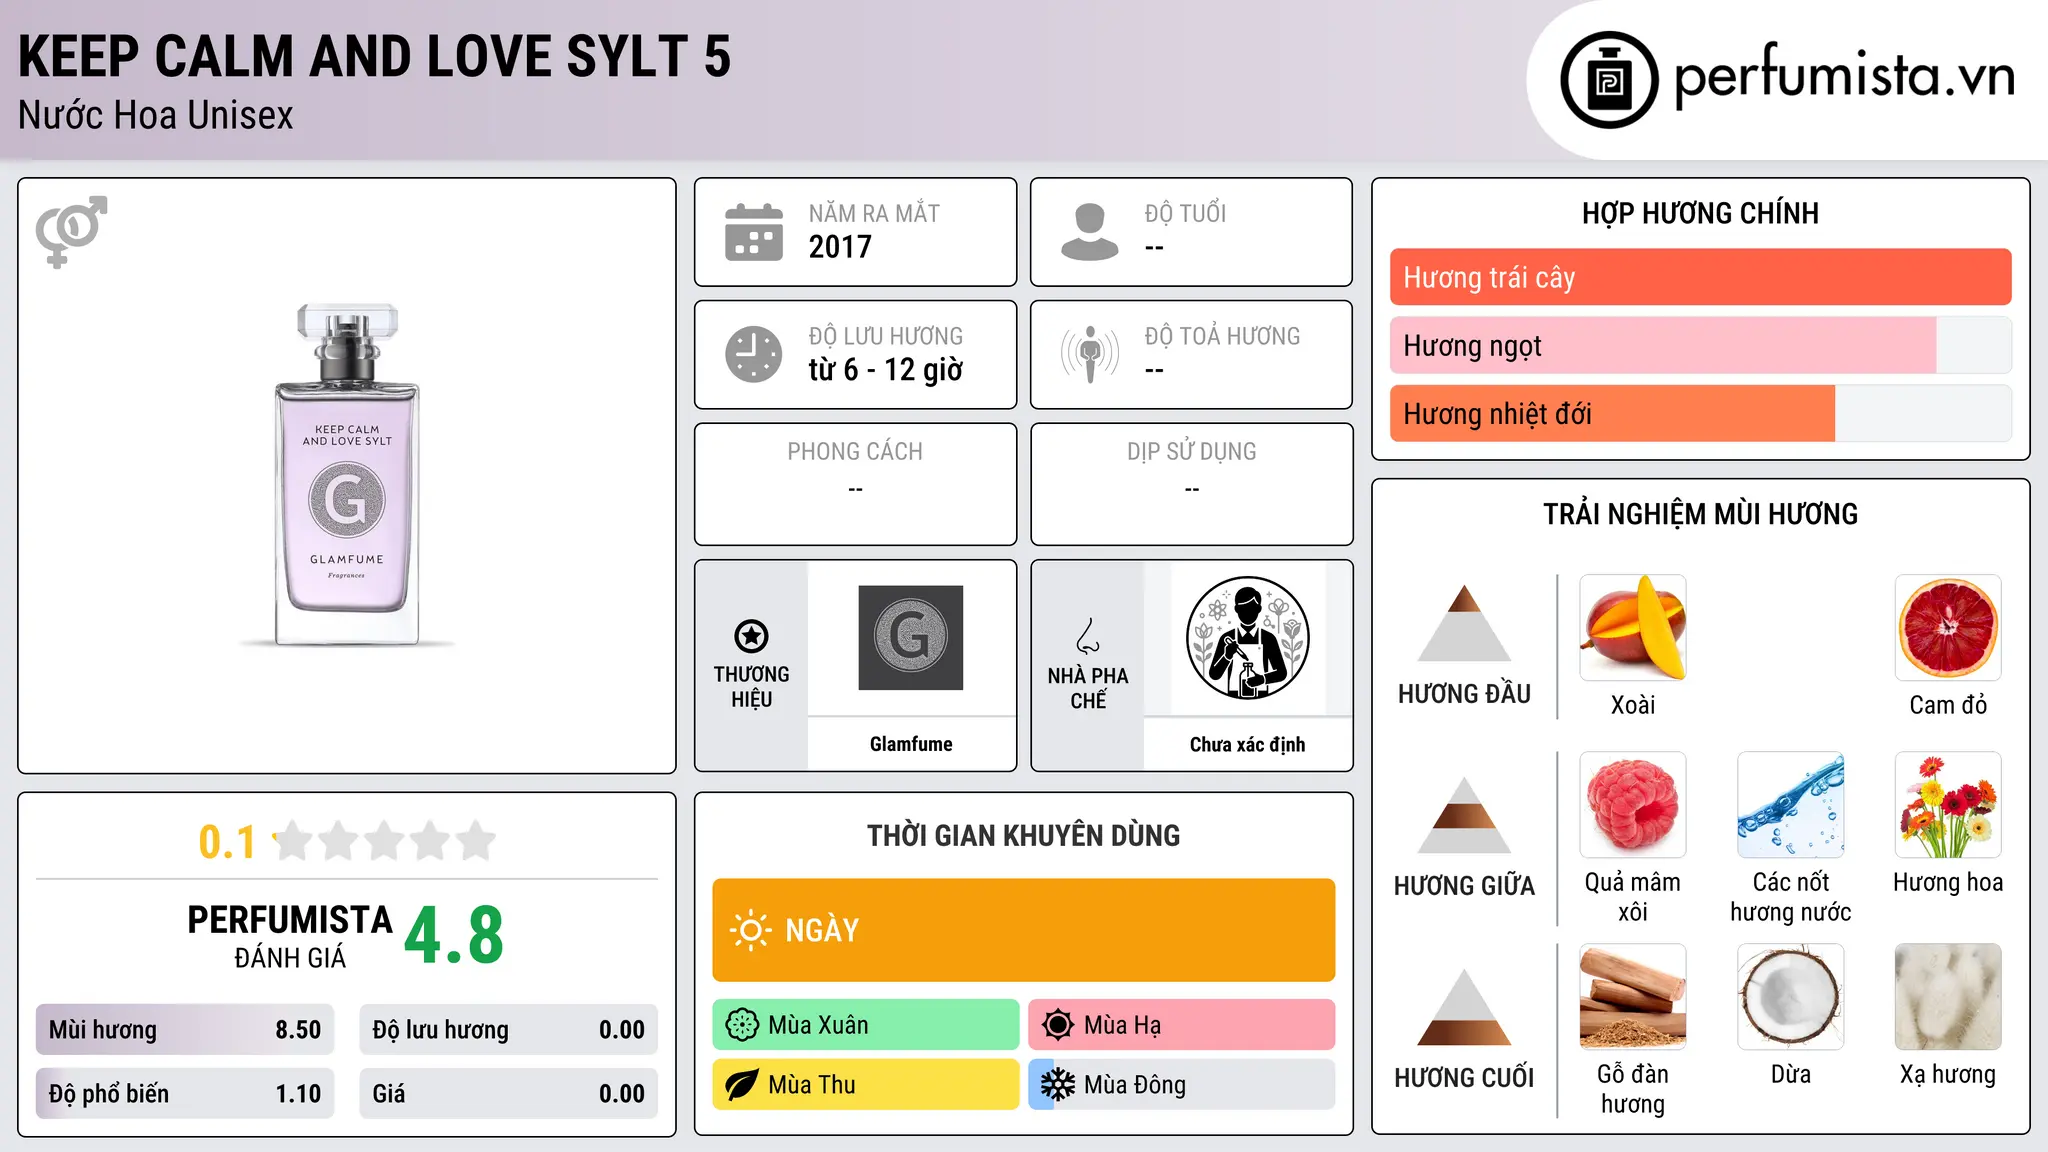The width and height of the screenshot is (2048, 1152).
Task: Click the Hương ngọt accord bar
Action: tap(1700, 345)
